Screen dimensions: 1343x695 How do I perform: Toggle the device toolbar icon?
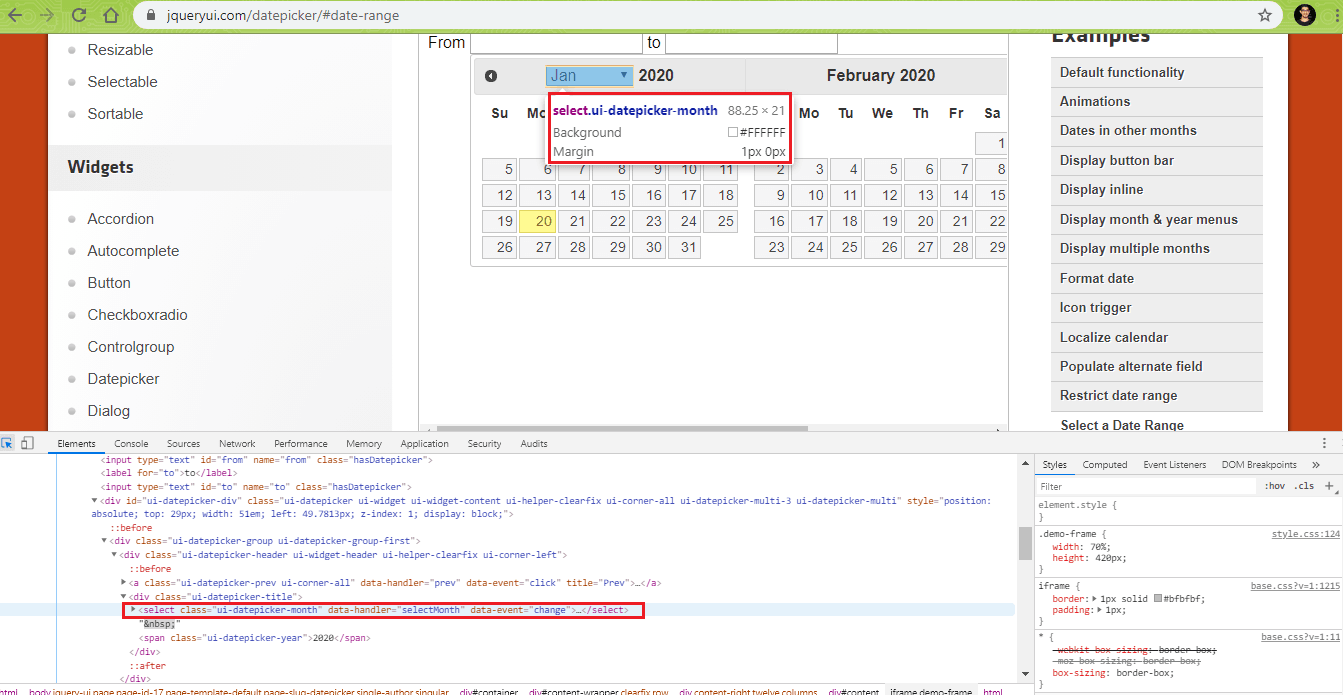point(26,443)
